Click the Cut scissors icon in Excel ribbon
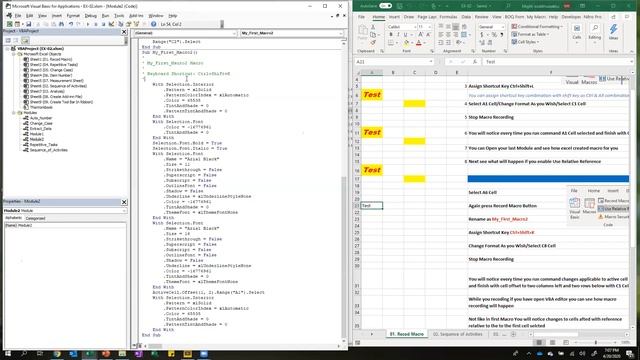Viewport: 640px width, 360px height. click(x=373, y=27)
